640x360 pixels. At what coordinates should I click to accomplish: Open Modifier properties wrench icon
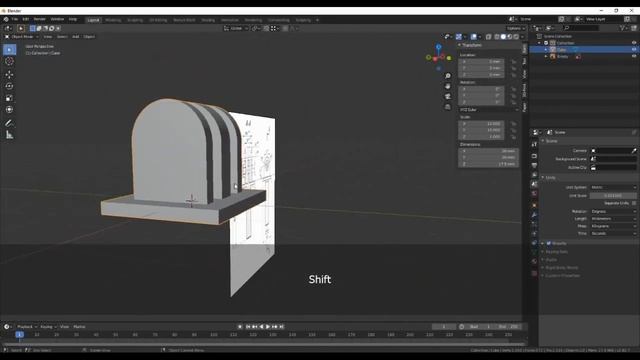(534, 214)
